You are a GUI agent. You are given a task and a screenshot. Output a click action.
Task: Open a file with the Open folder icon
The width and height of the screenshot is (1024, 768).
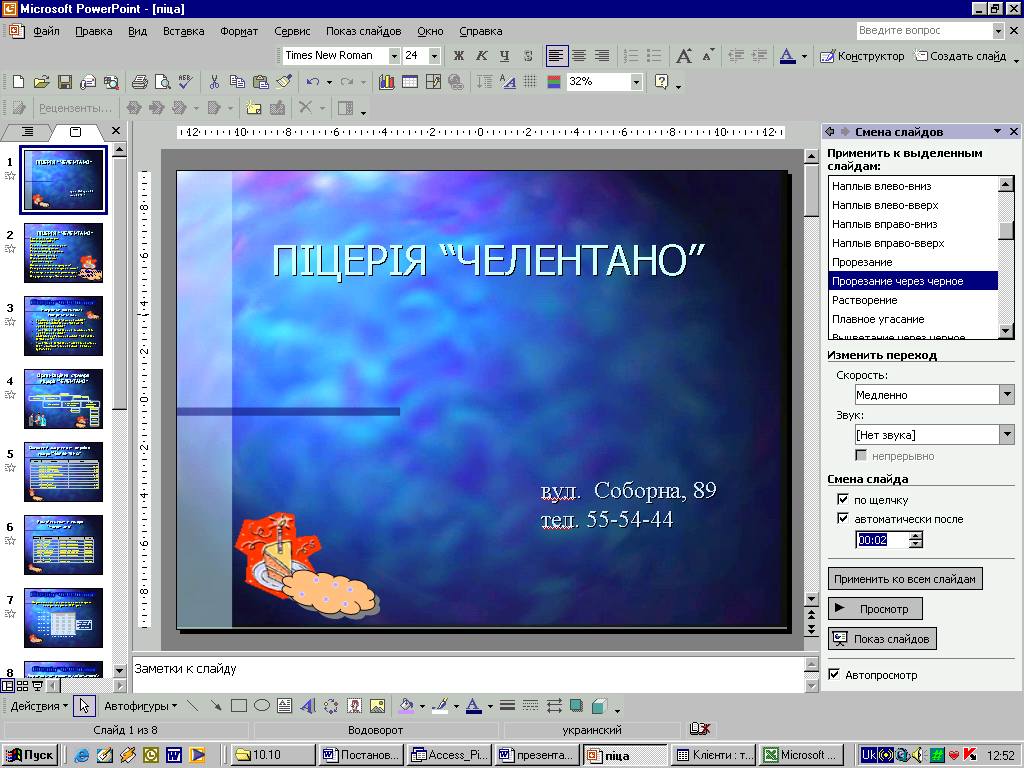coord(42,82)
